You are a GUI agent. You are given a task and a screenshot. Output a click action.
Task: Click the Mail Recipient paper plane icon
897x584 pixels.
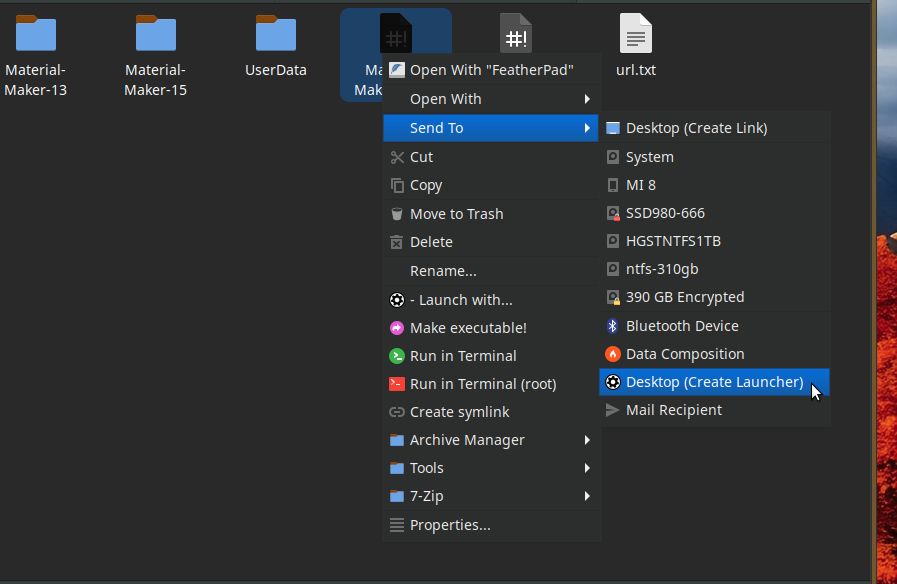pyautogui.click(x=613, y=410)
